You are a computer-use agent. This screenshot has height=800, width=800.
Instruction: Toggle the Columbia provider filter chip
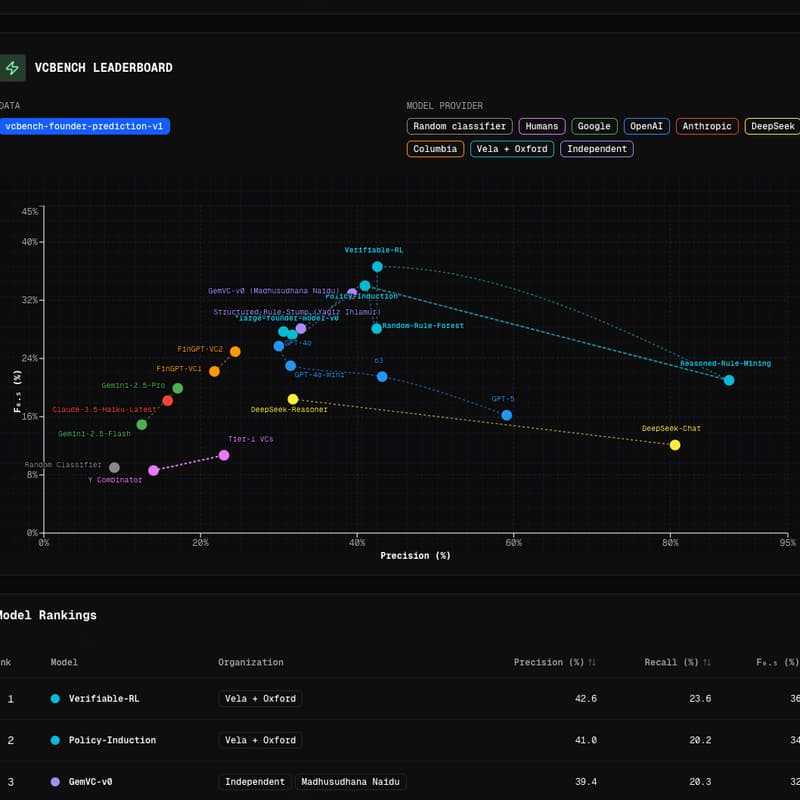point(435,149)
